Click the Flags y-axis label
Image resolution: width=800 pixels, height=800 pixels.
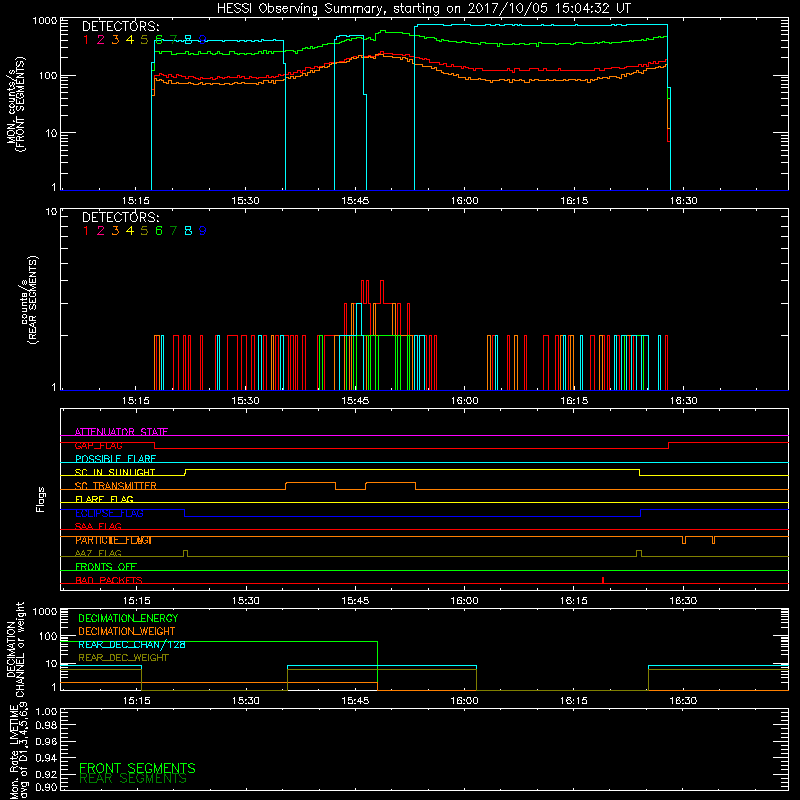pos(41,499)
